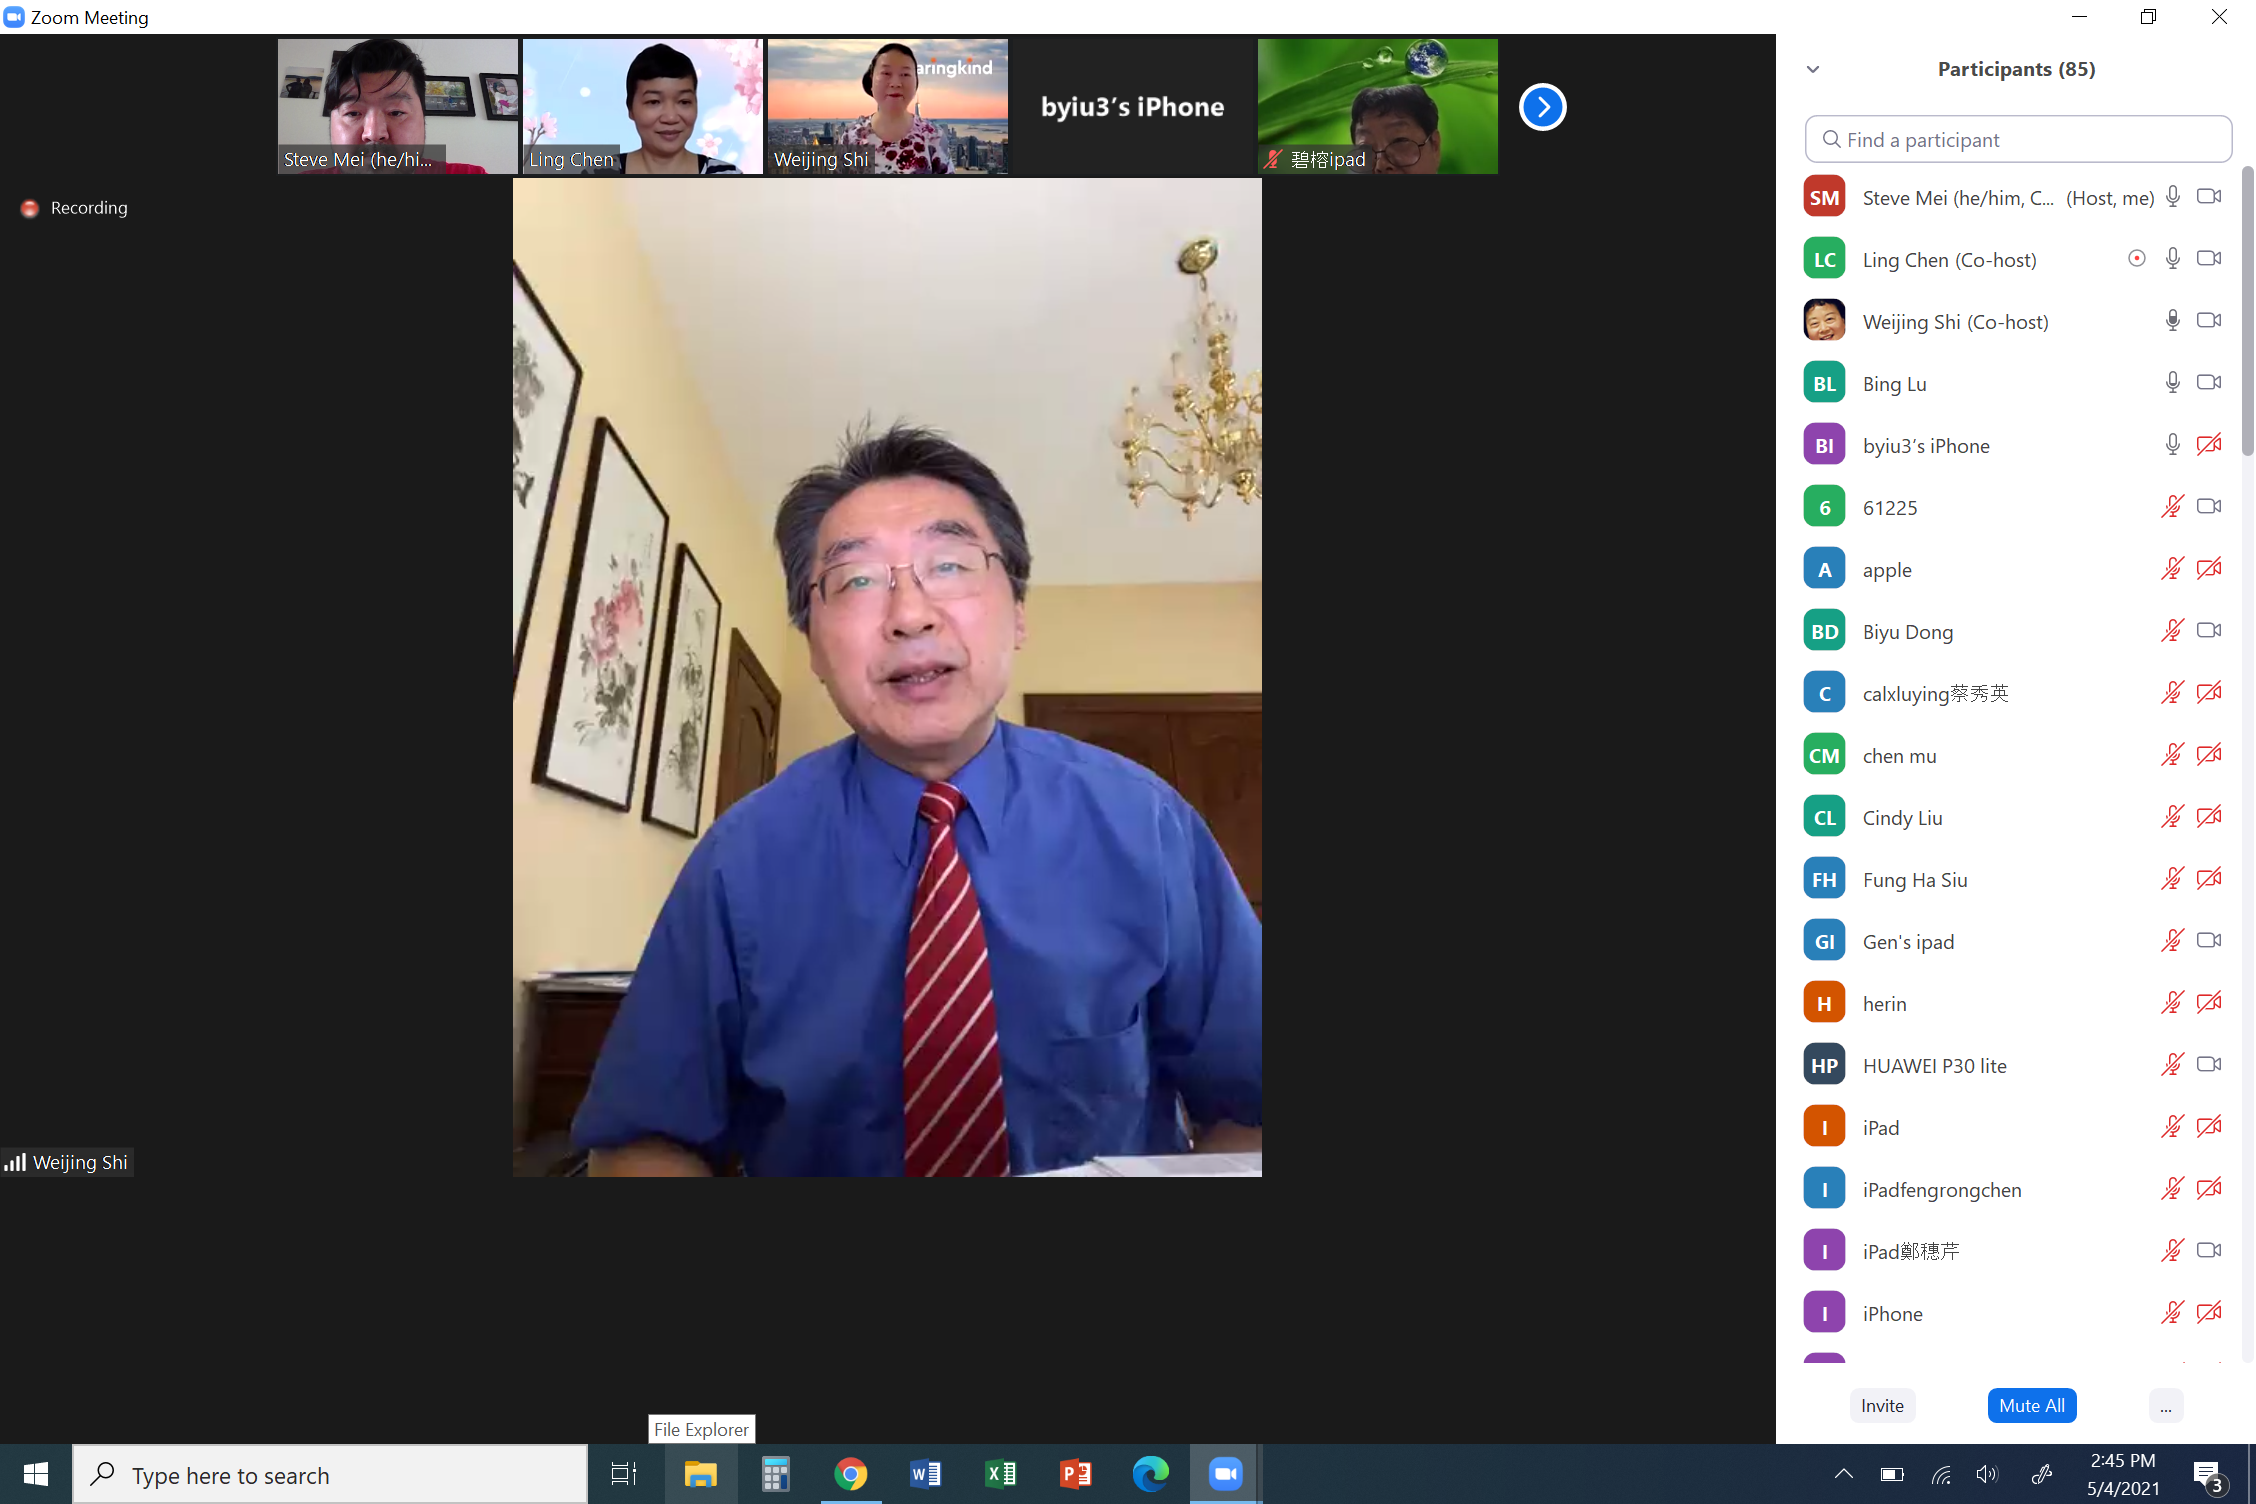
Task: Open the more options ellipsis button
Action: click(x=2165, y=1406)
